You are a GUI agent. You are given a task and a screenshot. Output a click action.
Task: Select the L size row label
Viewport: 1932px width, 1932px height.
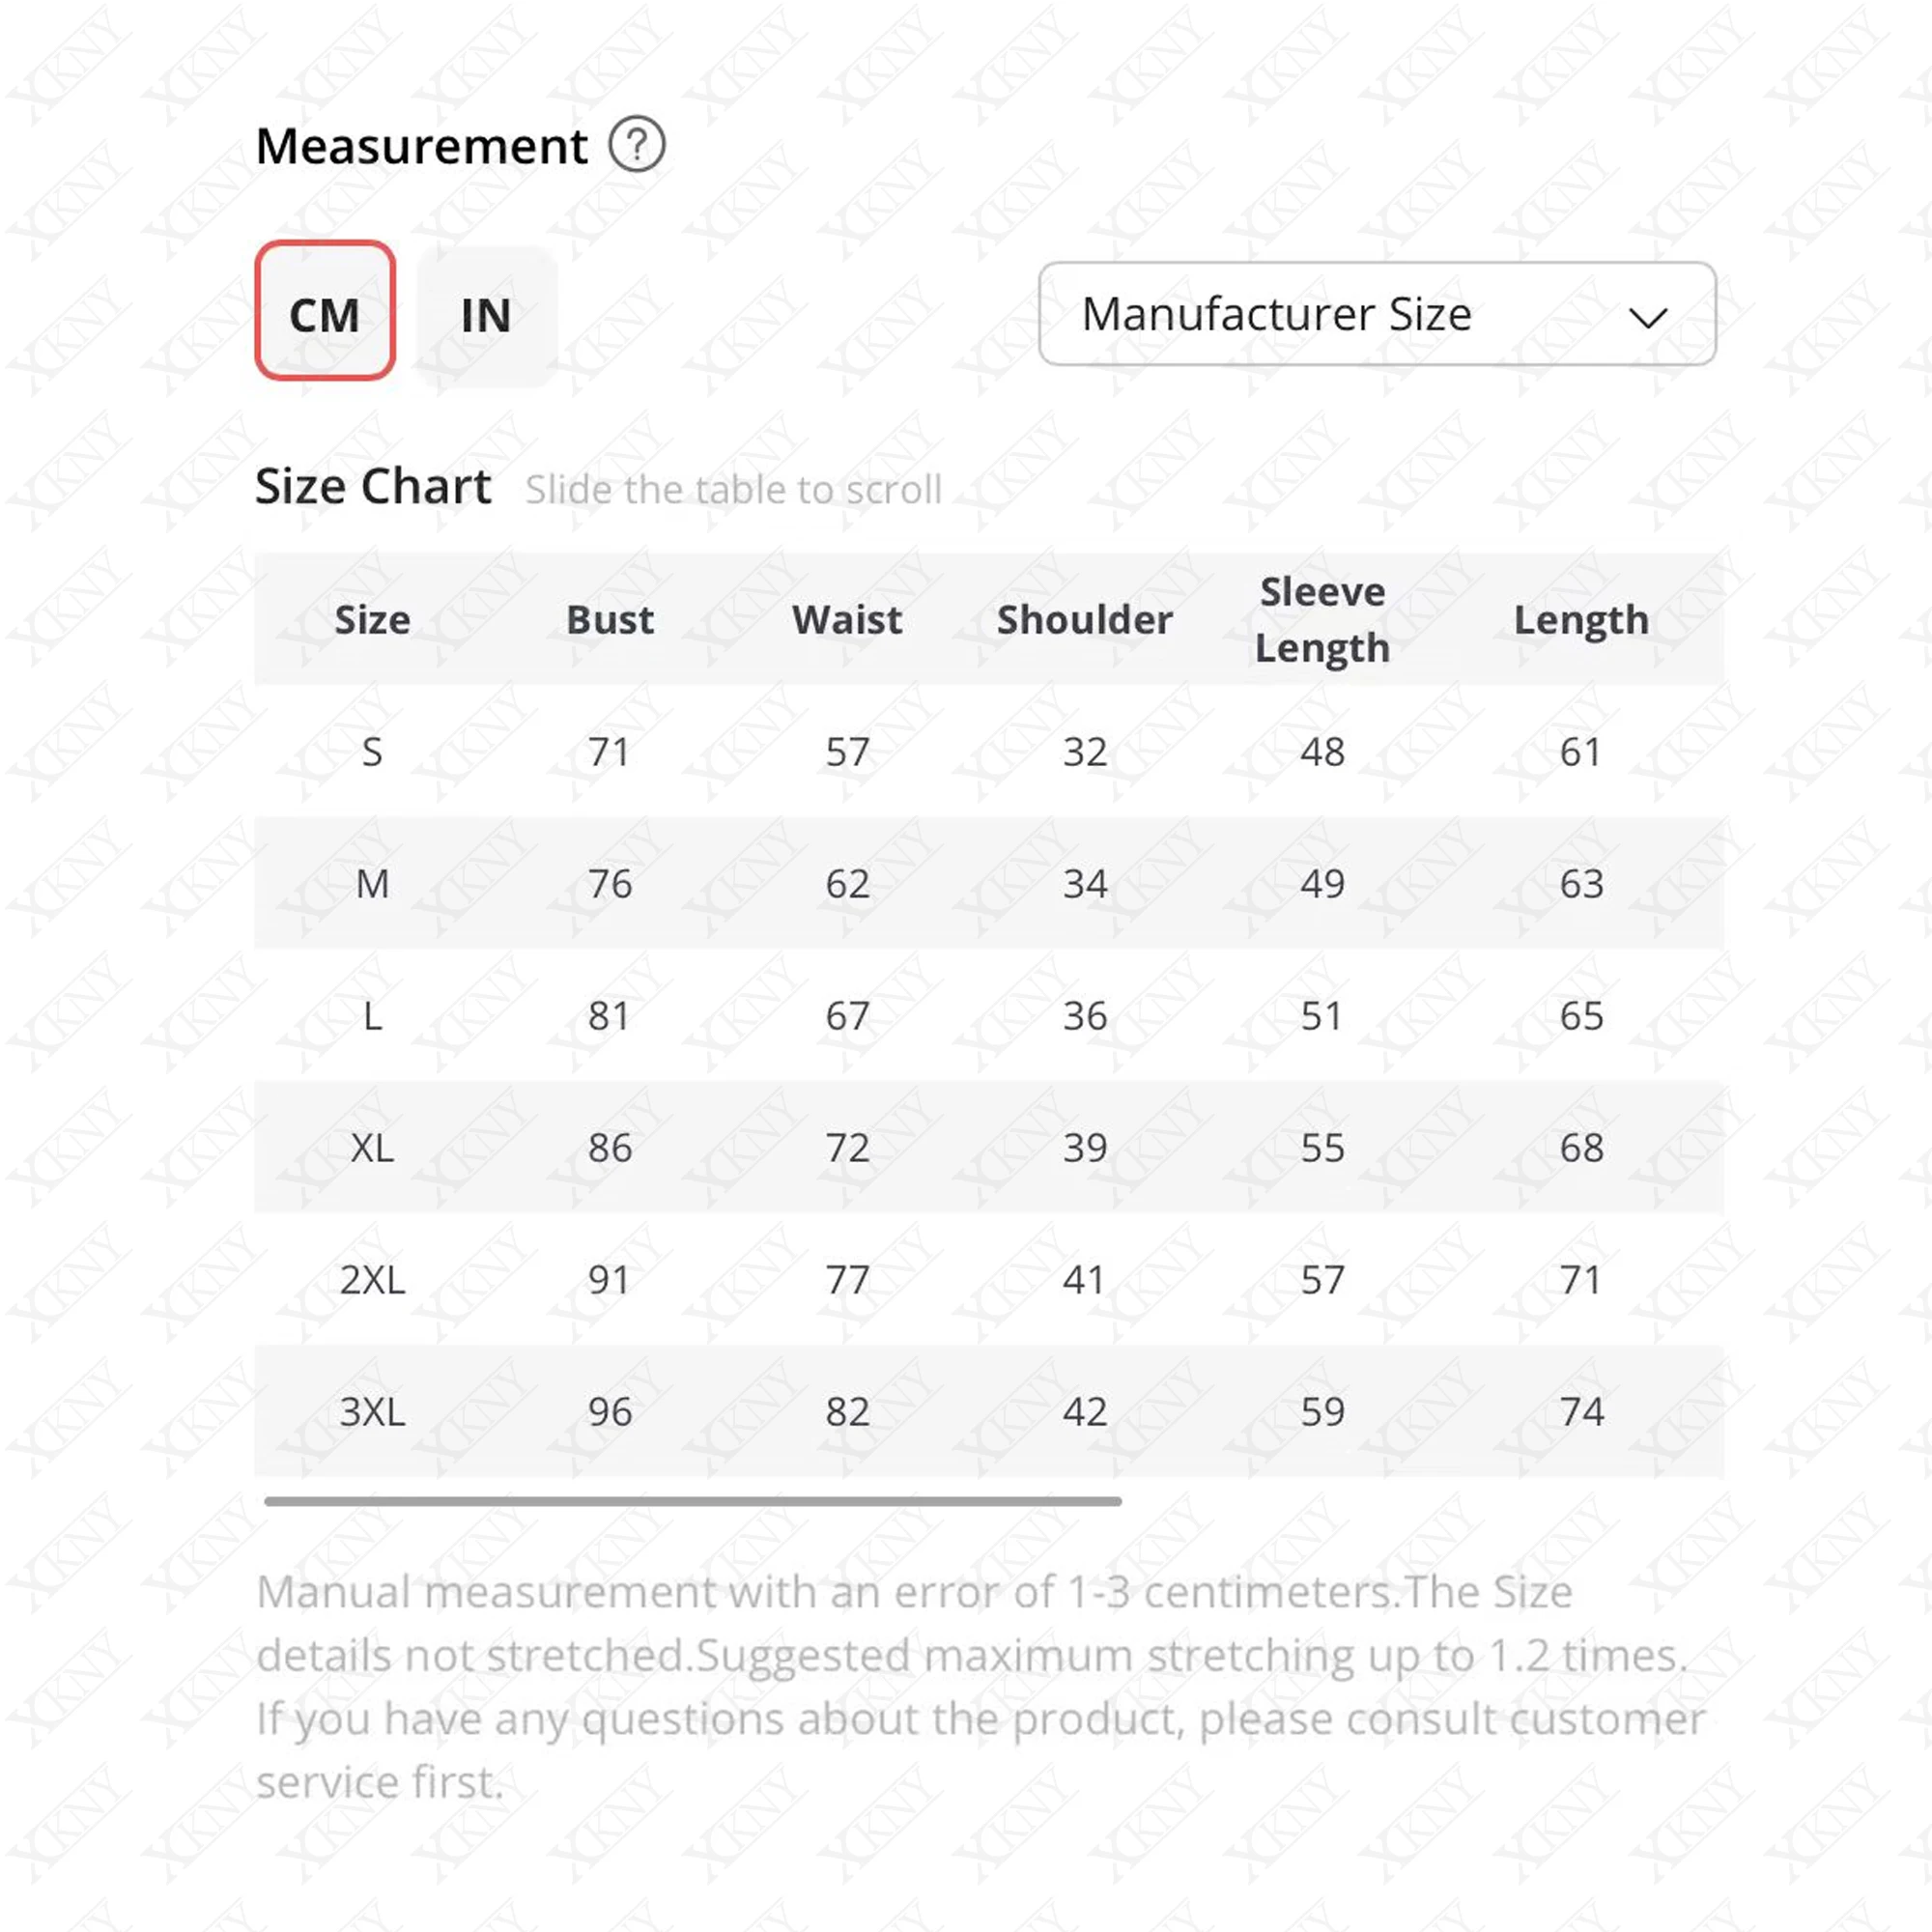coord(372,1016)
